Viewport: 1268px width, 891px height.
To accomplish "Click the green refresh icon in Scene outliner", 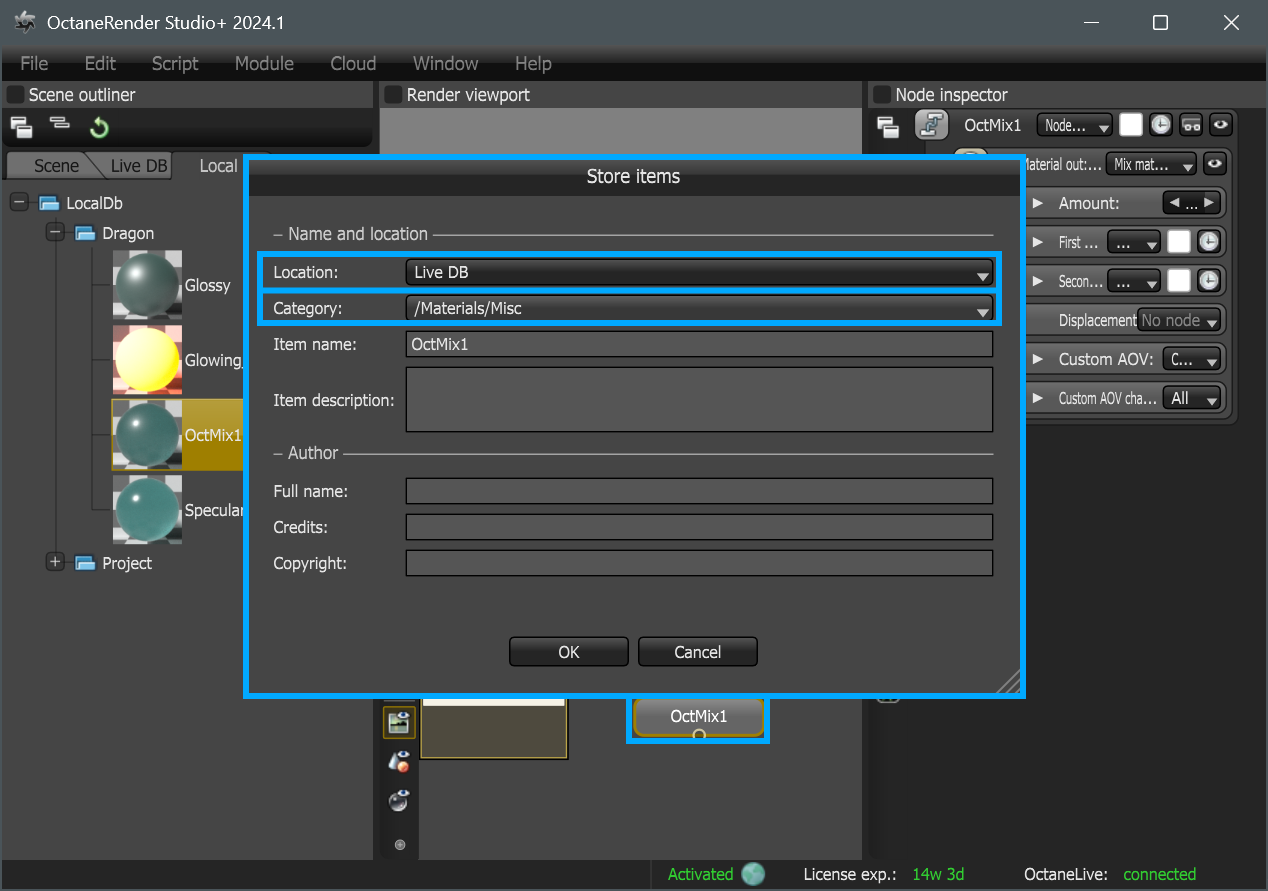I will [99, 127].
